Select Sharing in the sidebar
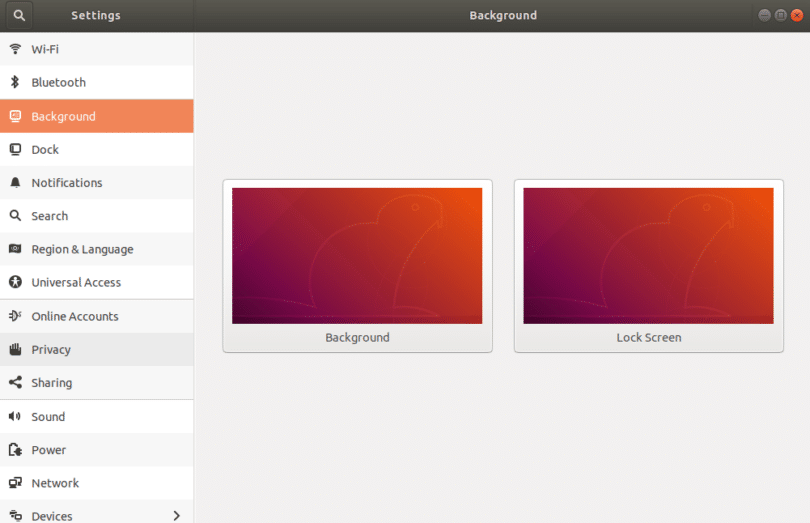 (97, 382)
